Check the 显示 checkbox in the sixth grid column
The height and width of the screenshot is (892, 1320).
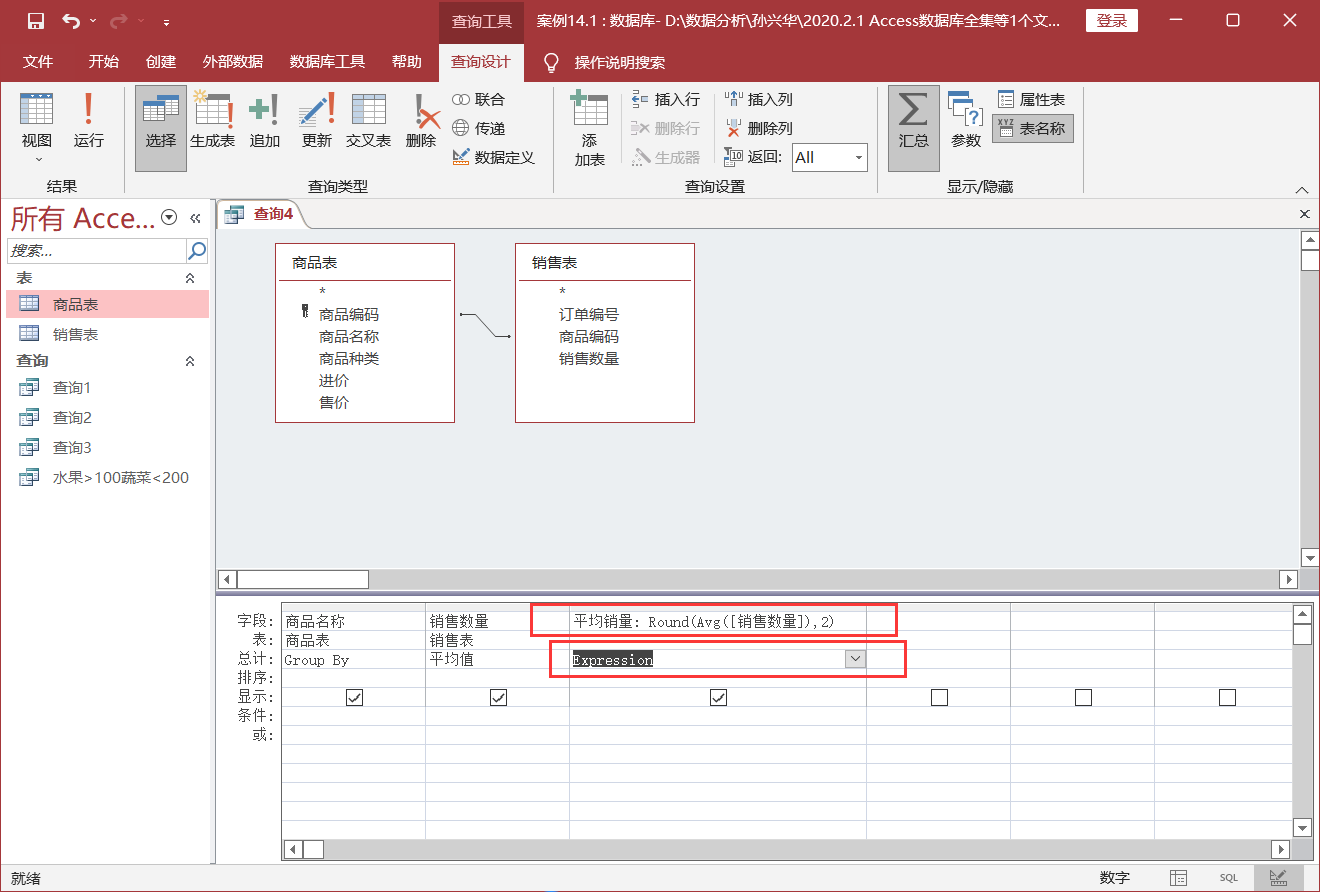coord(1227,698)
